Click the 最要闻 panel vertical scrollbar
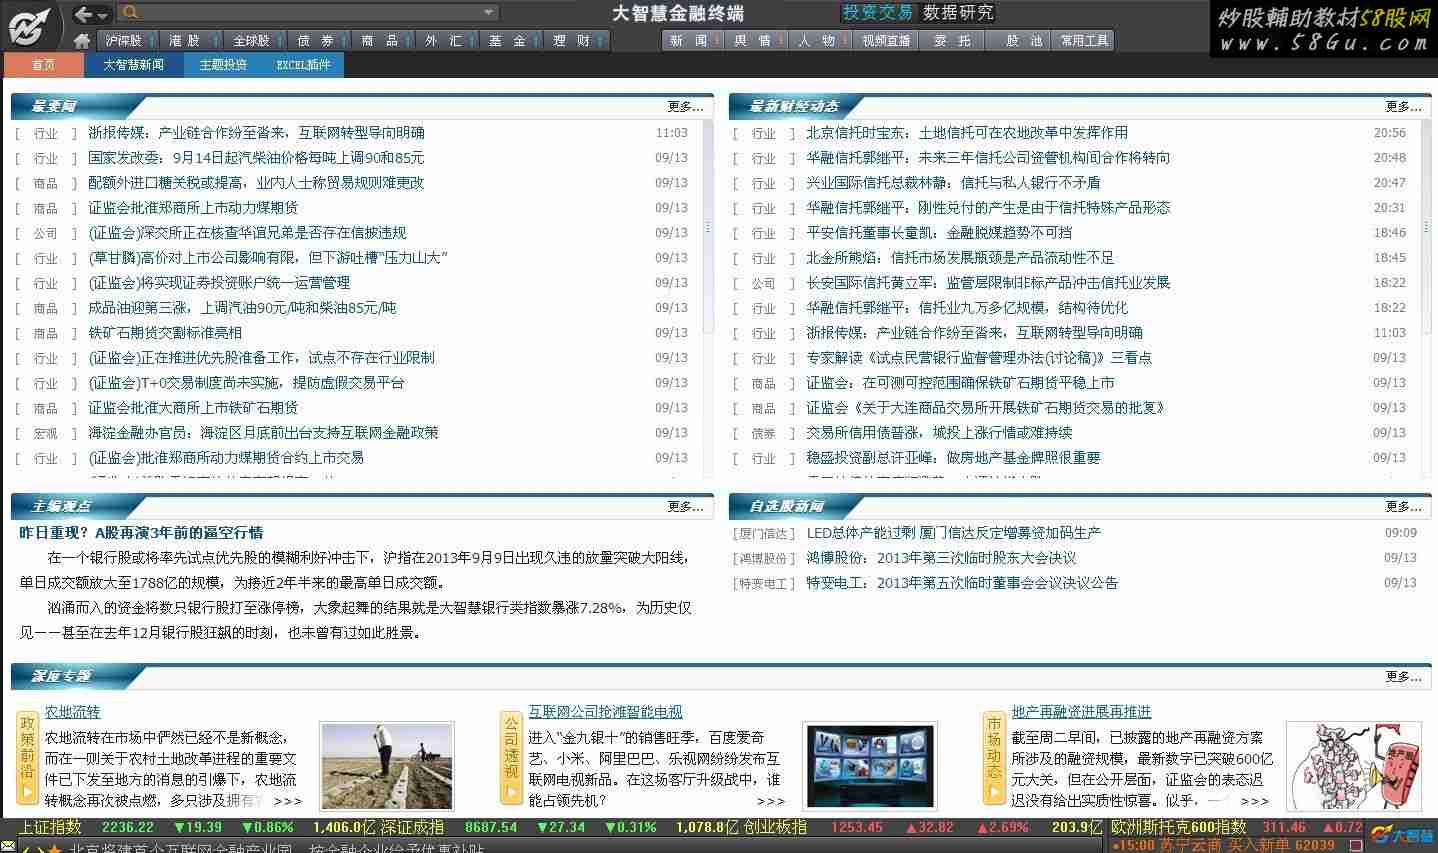 click(x=708, y=228)
